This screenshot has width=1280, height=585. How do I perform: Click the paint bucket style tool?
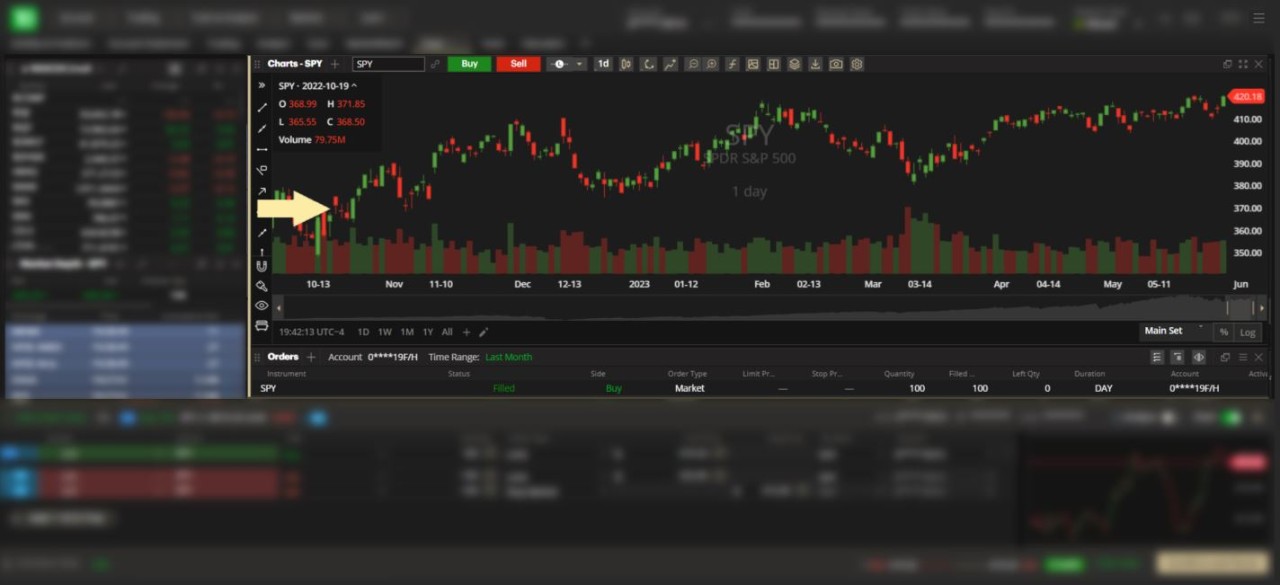coord(262,286)
